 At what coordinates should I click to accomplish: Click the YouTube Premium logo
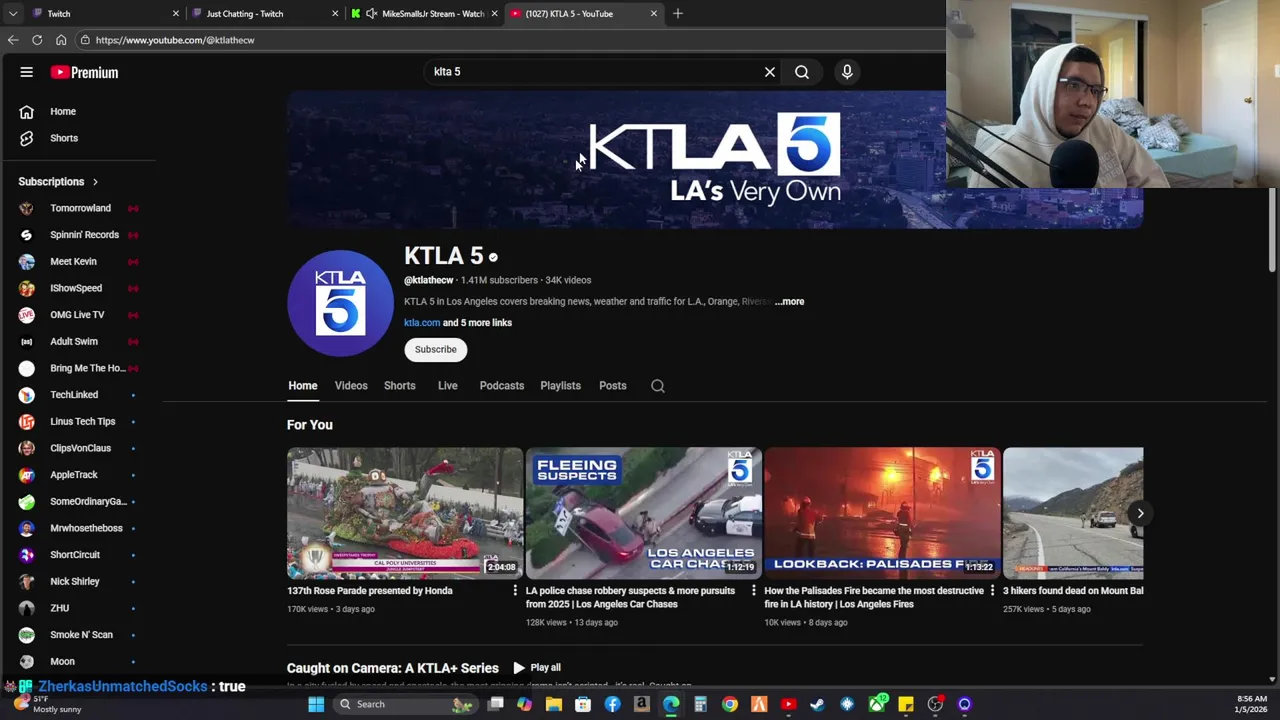coord(85,72)
